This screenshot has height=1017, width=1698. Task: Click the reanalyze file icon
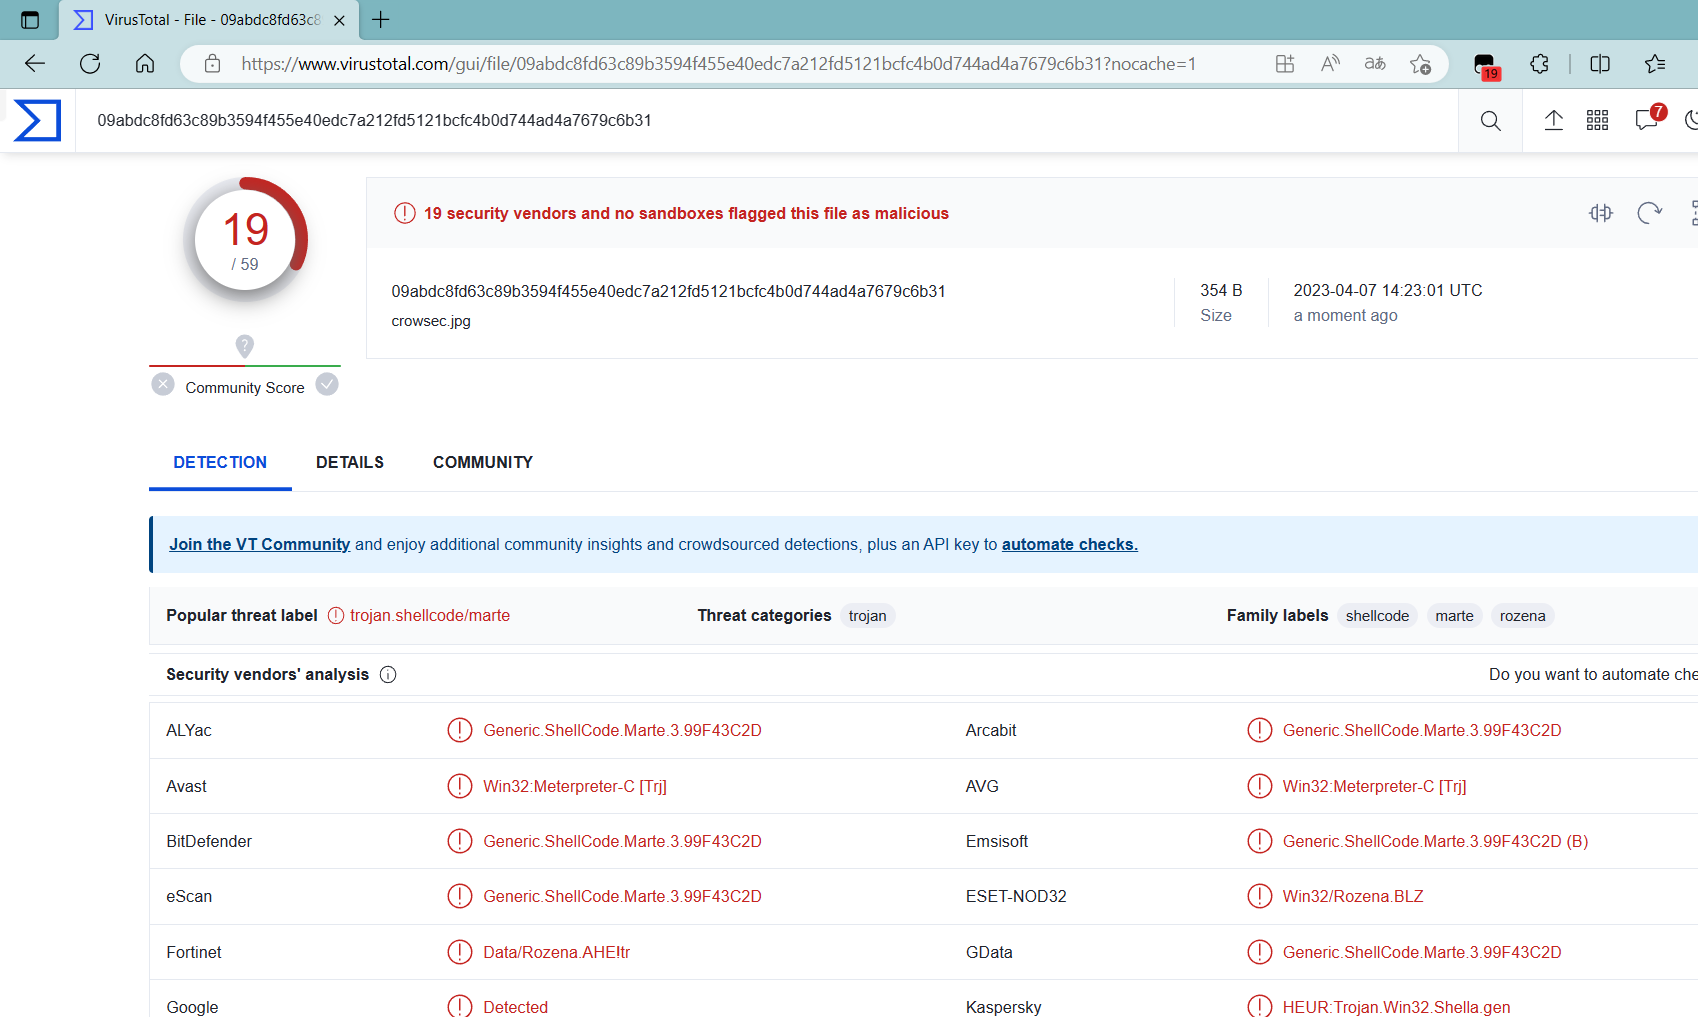click(x=1649, y=213)
